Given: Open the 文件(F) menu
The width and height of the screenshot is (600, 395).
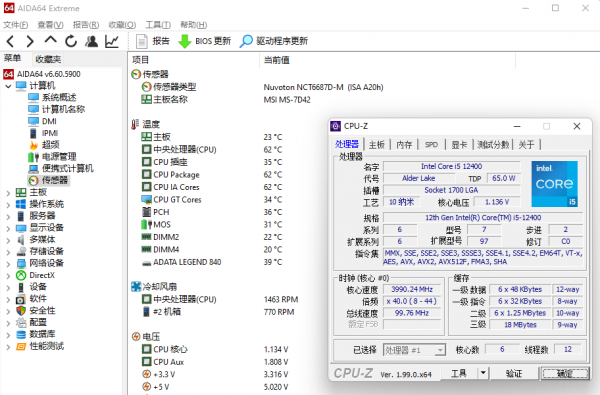Looking at the screenshot, I should click(16, 25).
